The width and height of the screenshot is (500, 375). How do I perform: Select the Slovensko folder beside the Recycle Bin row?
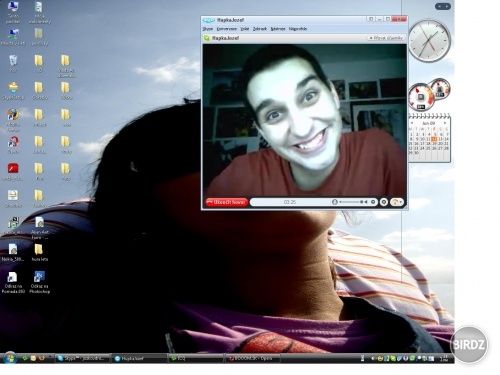pyautogui.click(x=66, y=66)
